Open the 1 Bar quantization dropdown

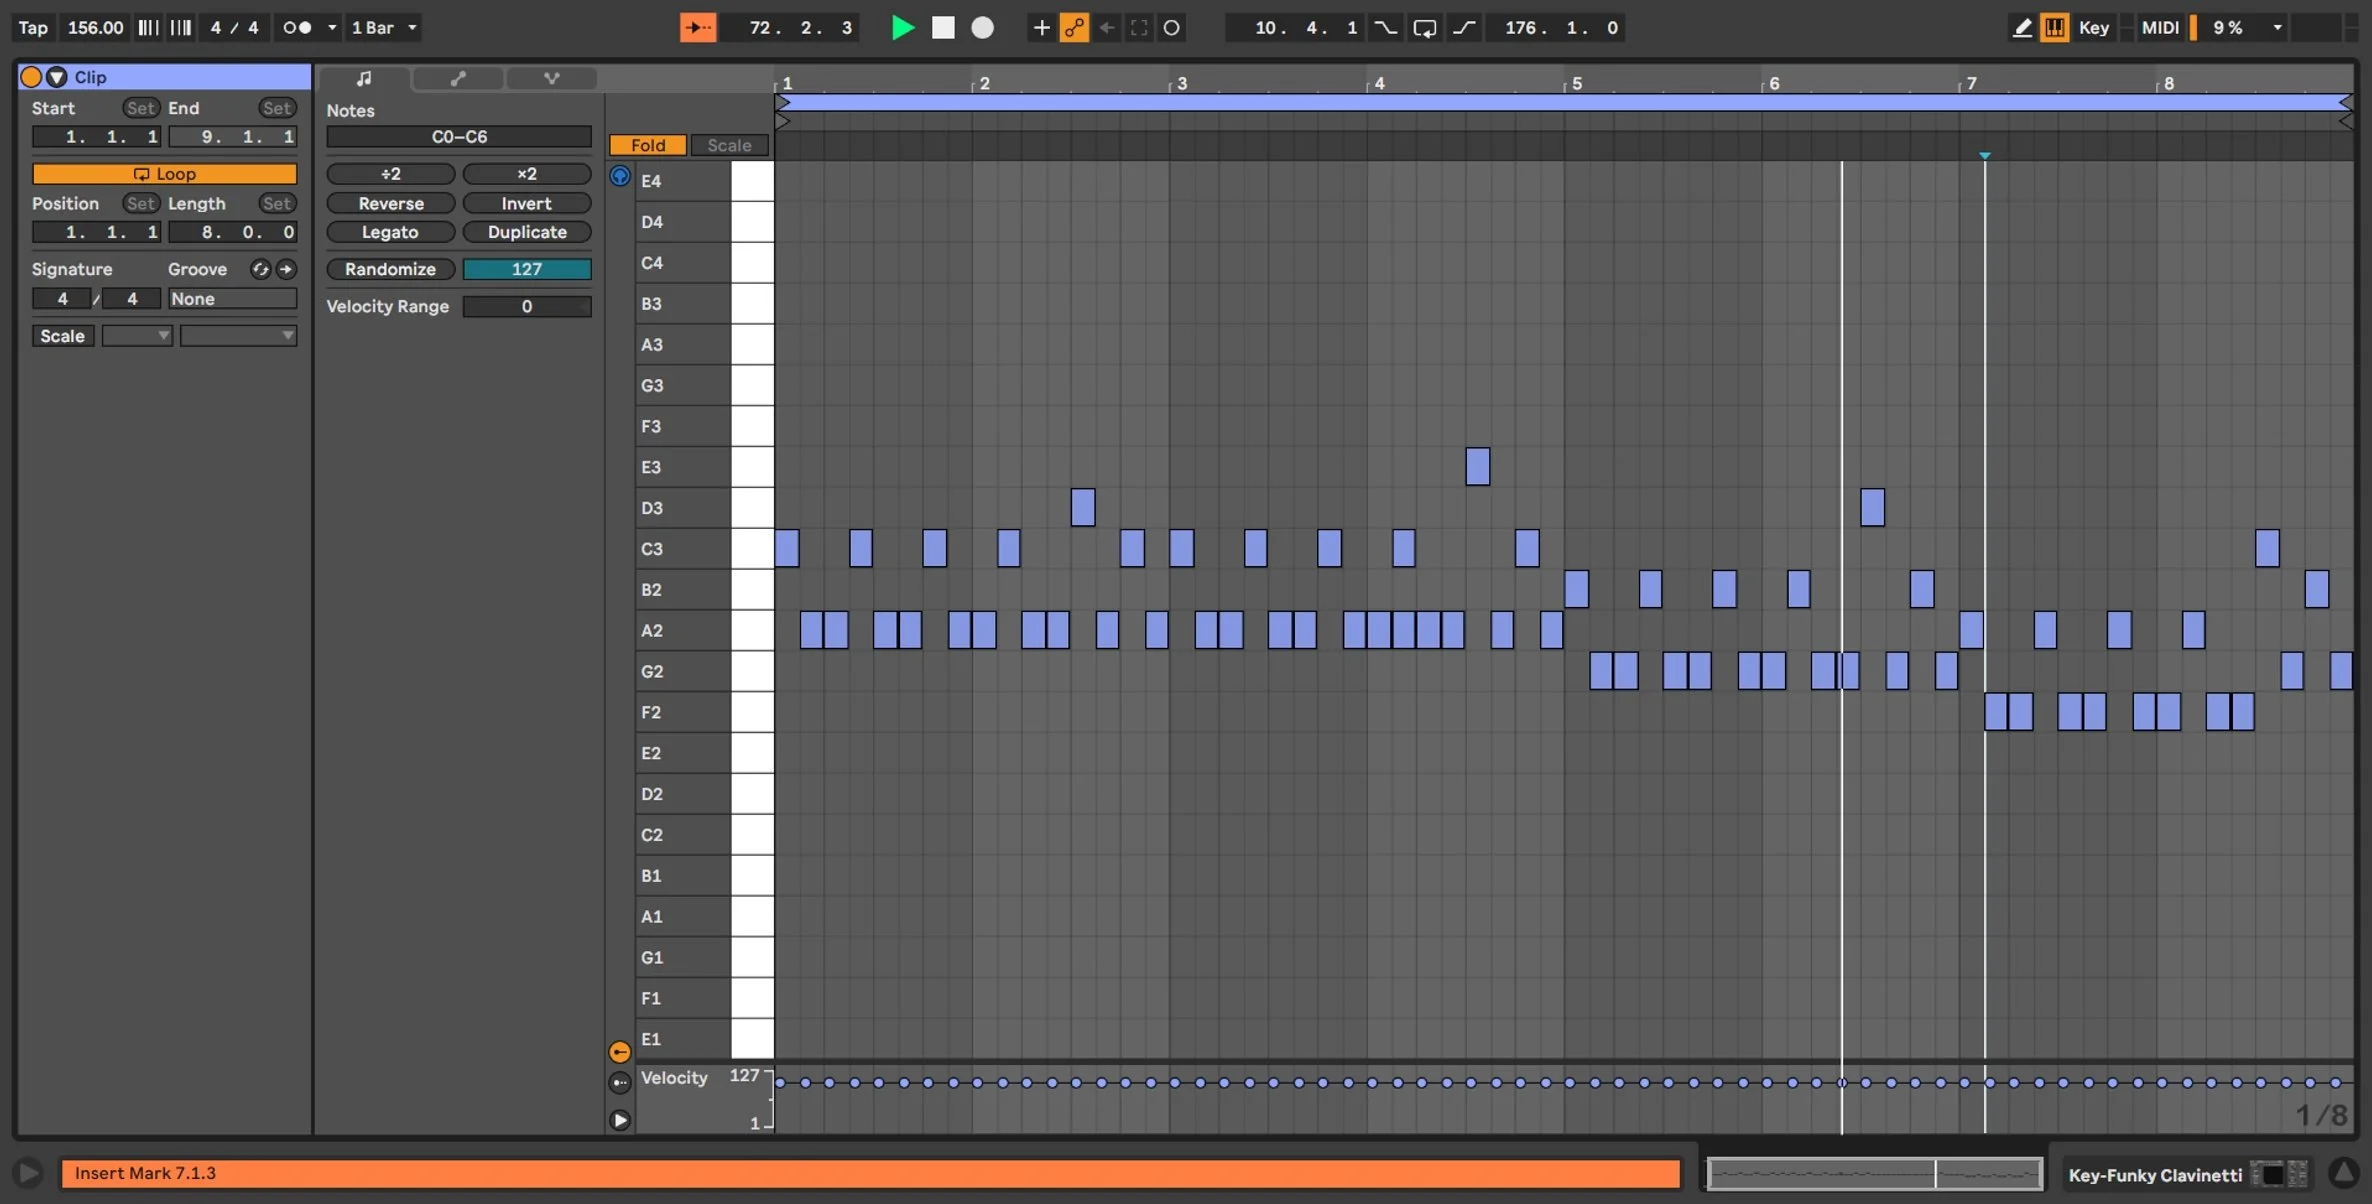coord(384,27)
